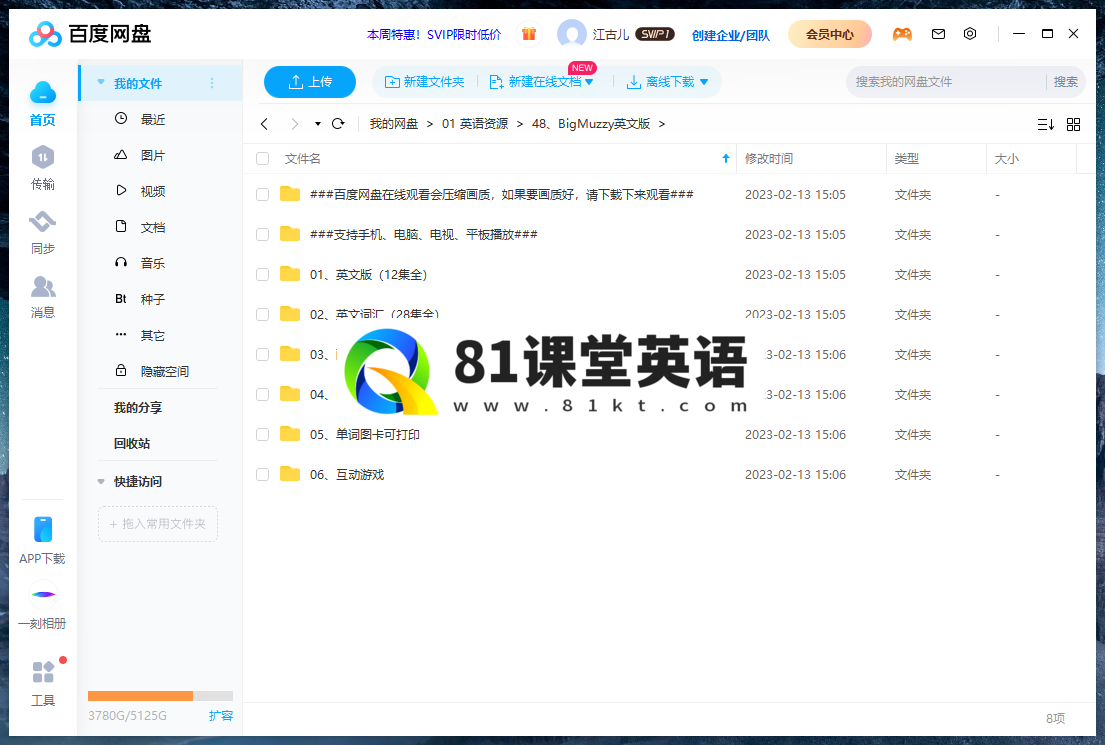Go back with the left arrow

[264, 124]
